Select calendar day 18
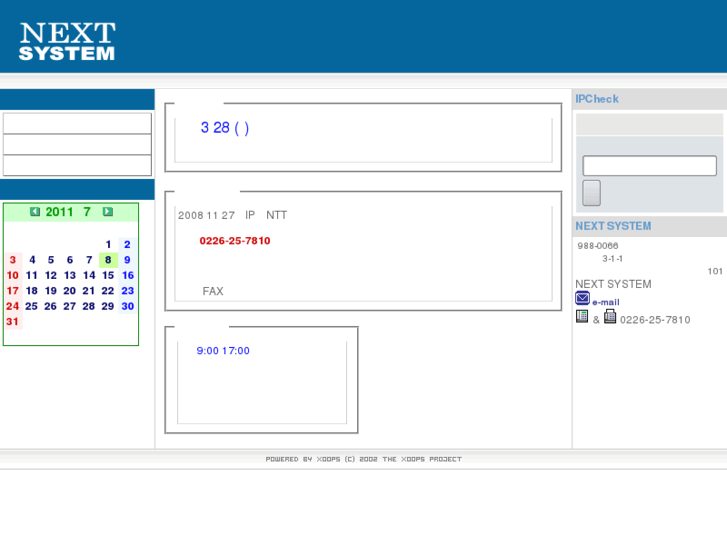Viewport: 727px width, 545px height. click(x=32, y=291)
